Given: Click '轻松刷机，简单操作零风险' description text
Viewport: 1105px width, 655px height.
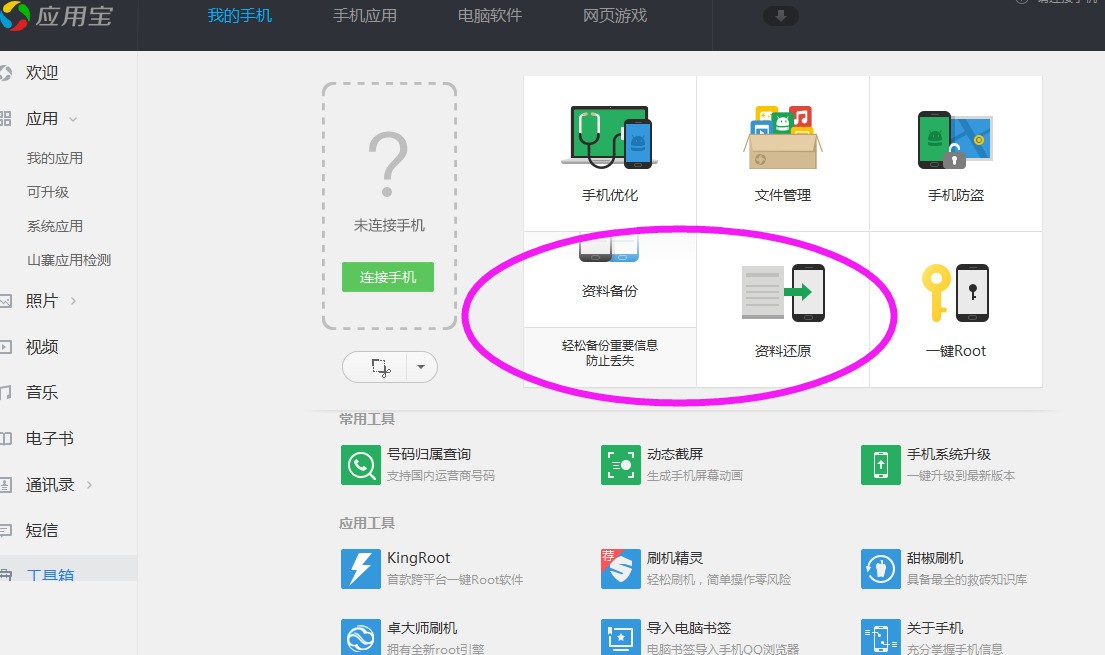Looking at the screenshot, I should coord(719,580).
